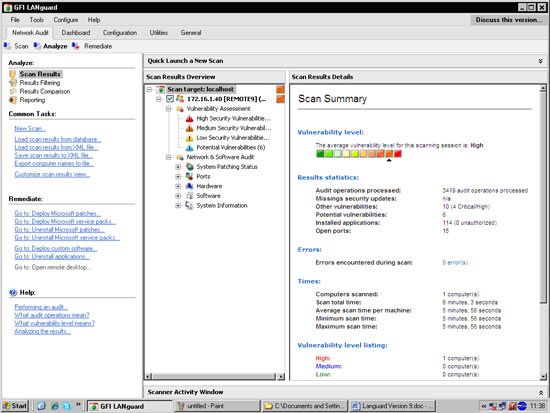This screenshot has height=413, width=550.
Task: Open the Help menu
Action: coord(94,20)
